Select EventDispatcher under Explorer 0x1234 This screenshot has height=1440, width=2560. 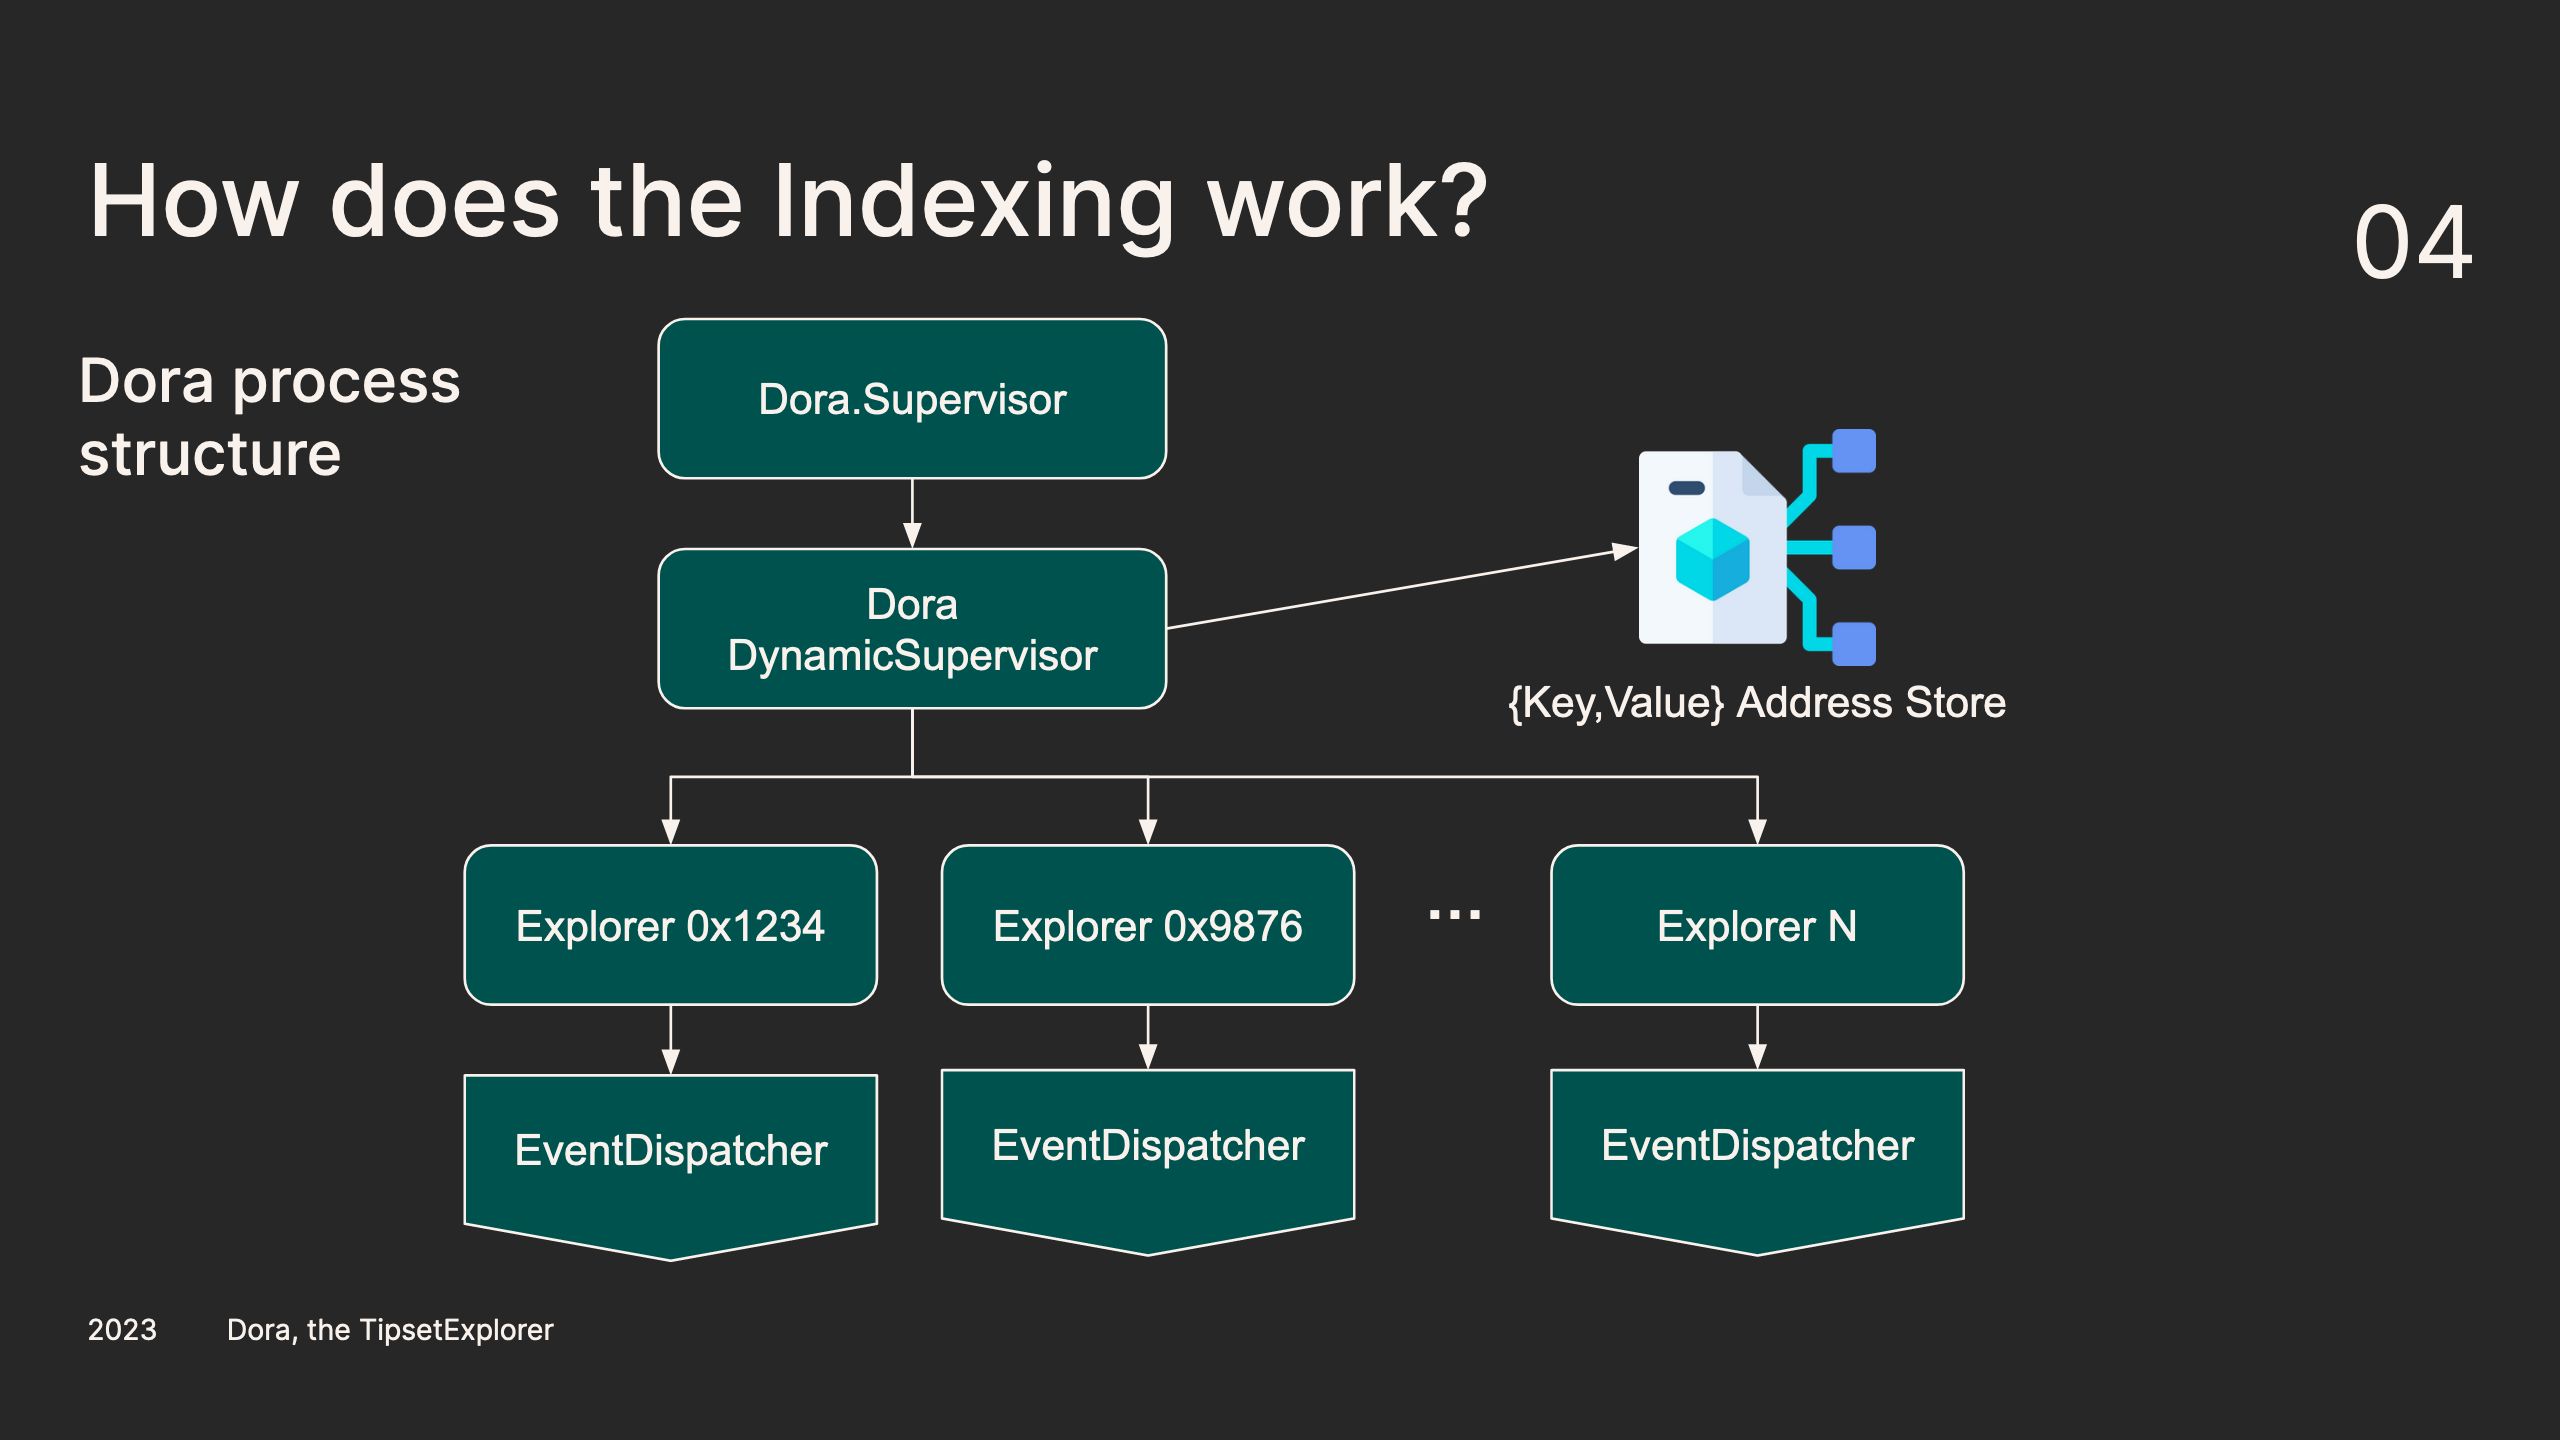(x=670, y=1167)
